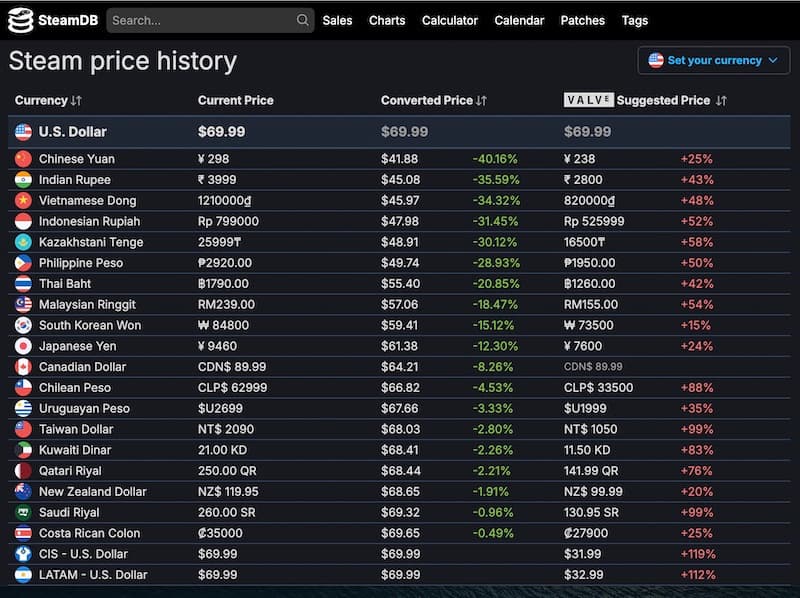The height and width of the screenshot is (598, 800).
Task: Click the Vietnamese Dong flag icon
Action: tap(23, 201)
